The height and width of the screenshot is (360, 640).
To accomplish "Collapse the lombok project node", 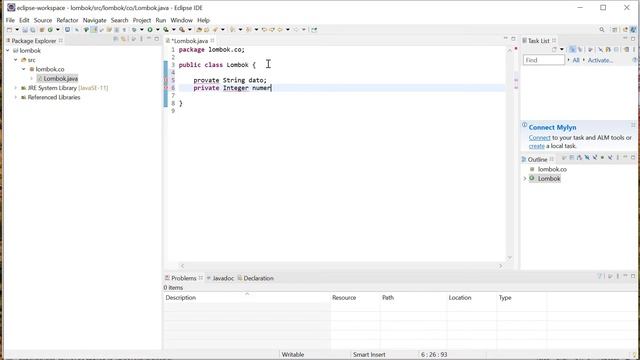I will pos(8,51).
